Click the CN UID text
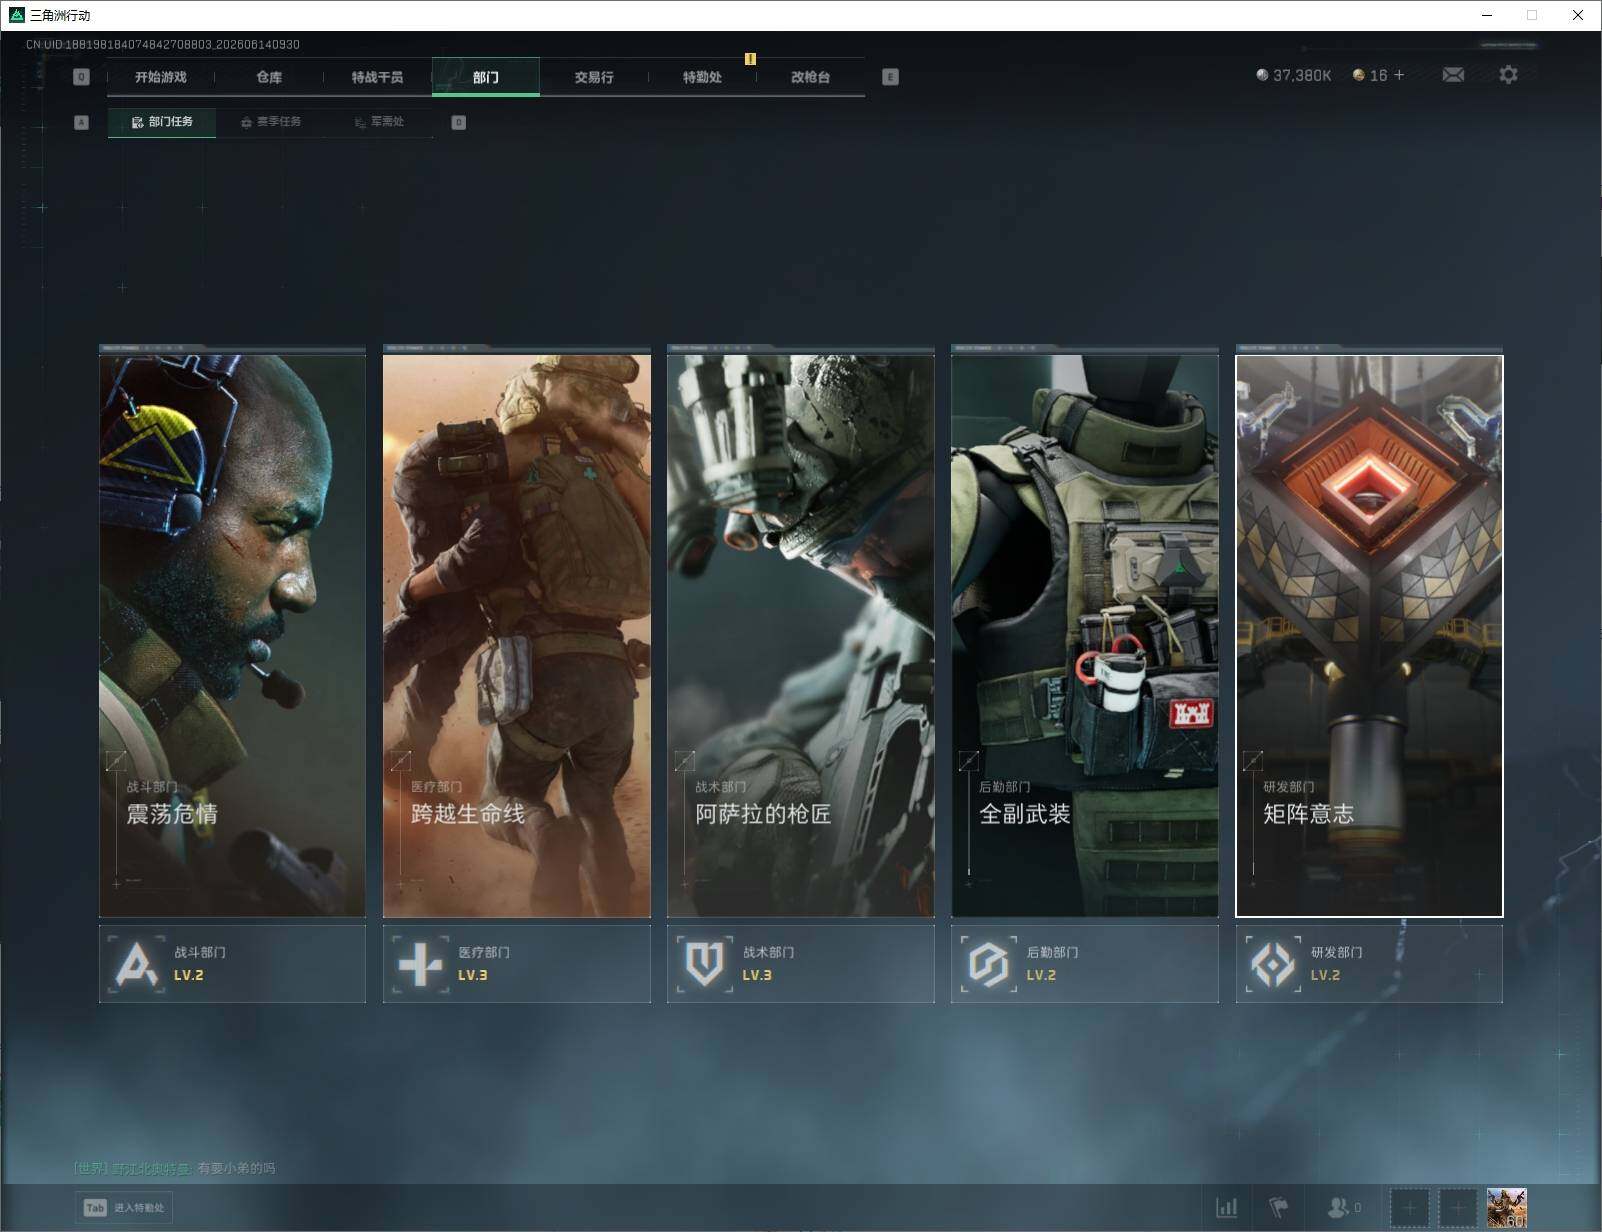The width and height of the screenshot is (1602, 1232). click(163, 44)
